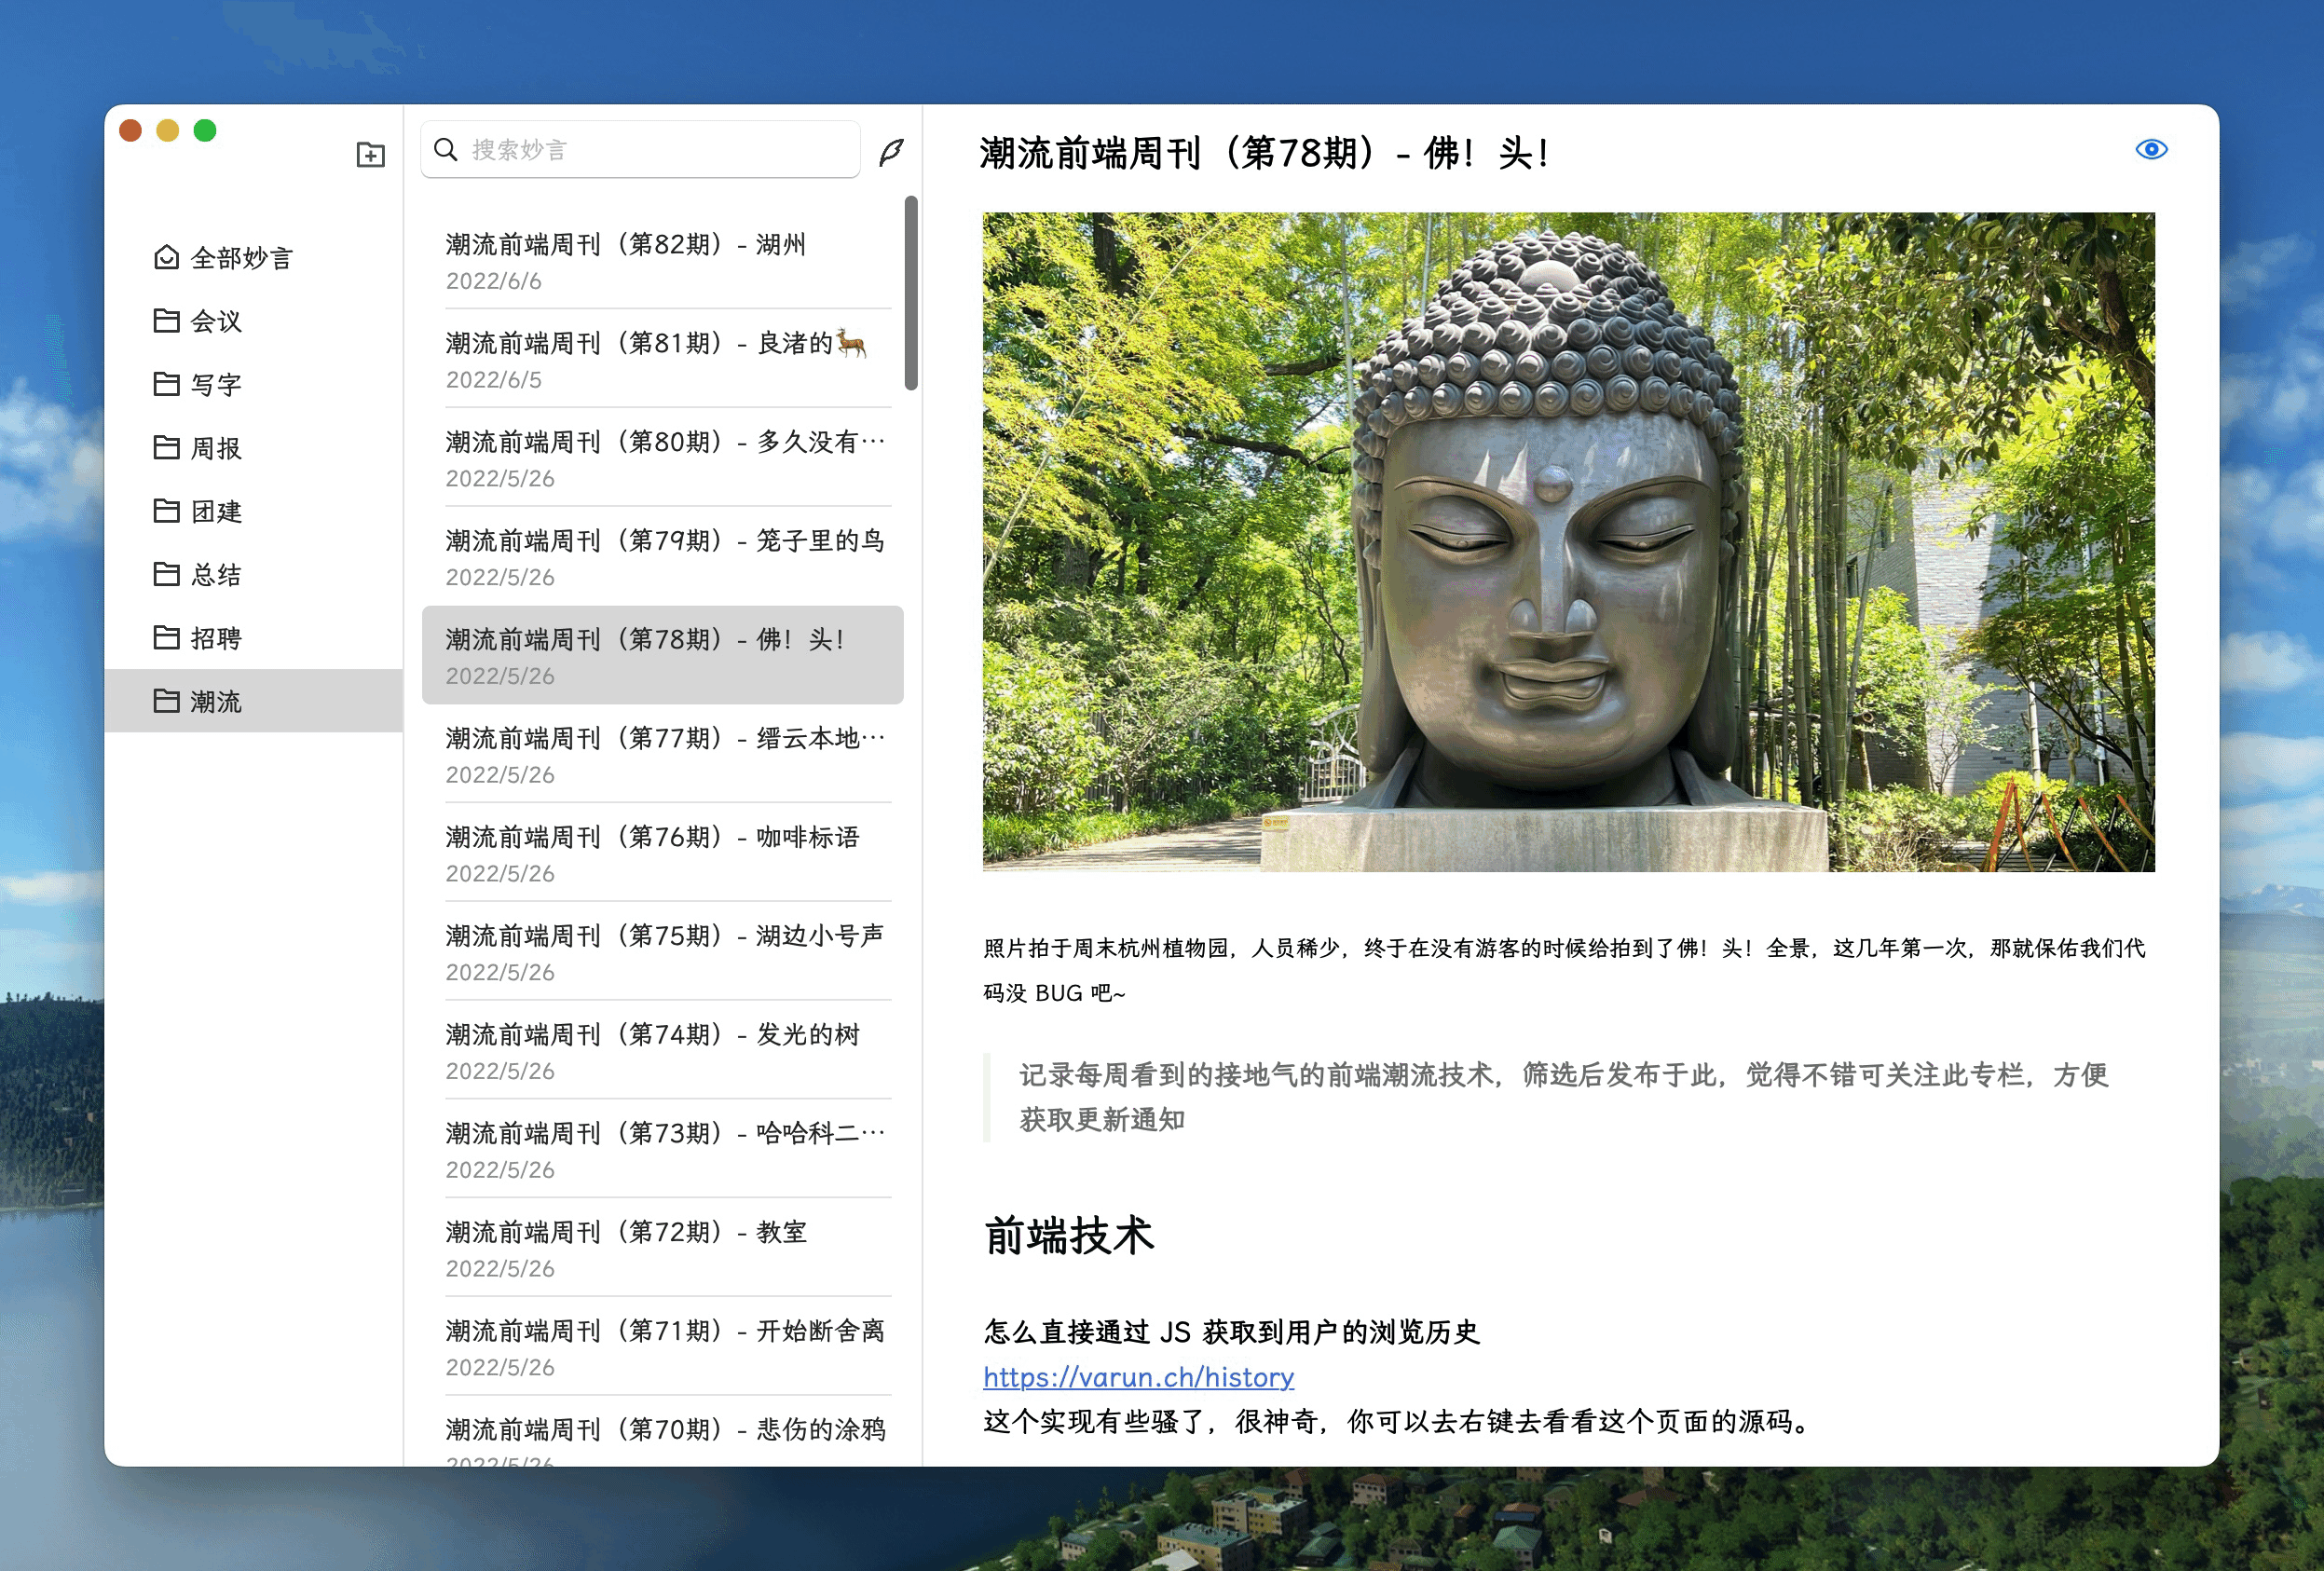The image size is (2324, 1571).
Task: Click the Buddha head photo
Action: point(1567,541)
